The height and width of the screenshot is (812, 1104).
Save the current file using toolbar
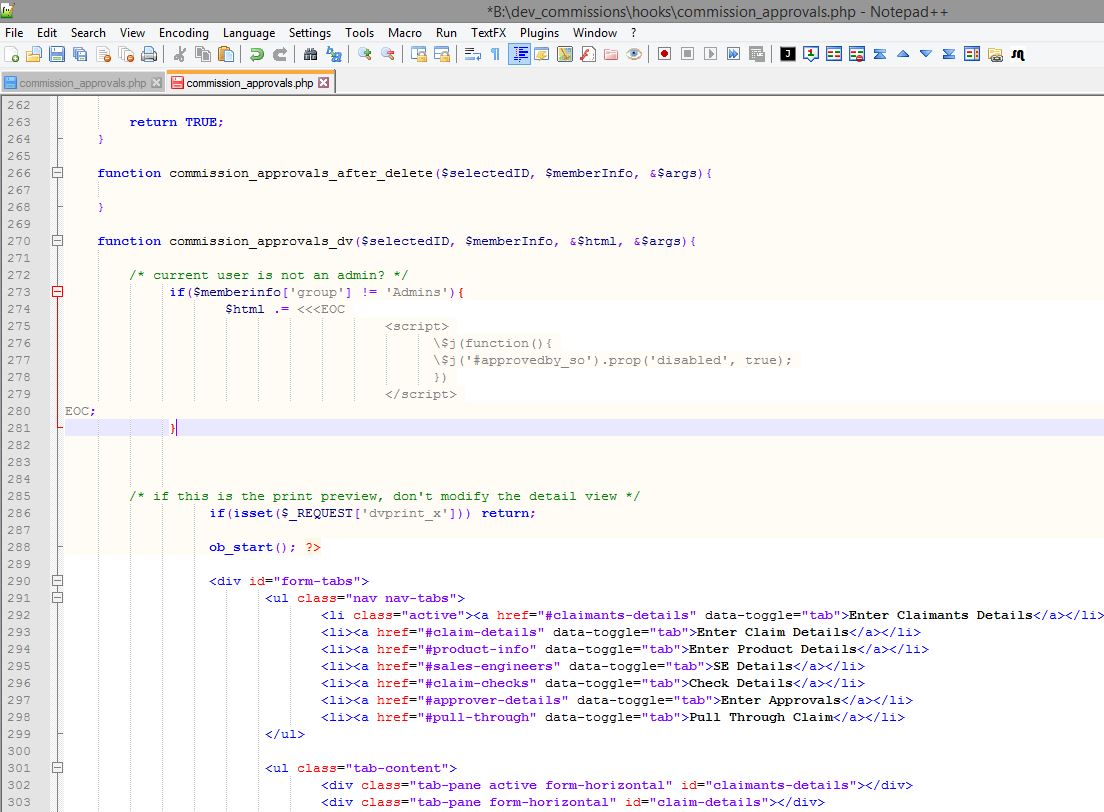[x=57, y=54]
